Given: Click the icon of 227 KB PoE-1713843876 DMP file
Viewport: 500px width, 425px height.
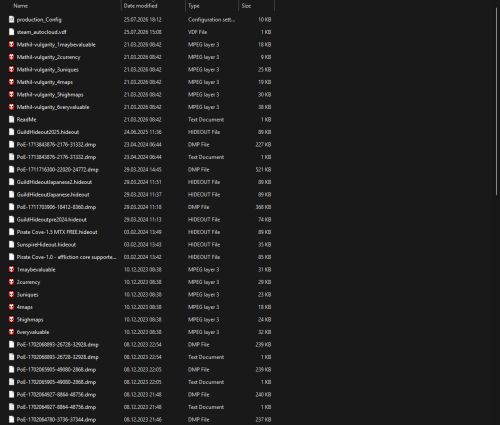Looking at the screenshot, I should coord(11,145).
